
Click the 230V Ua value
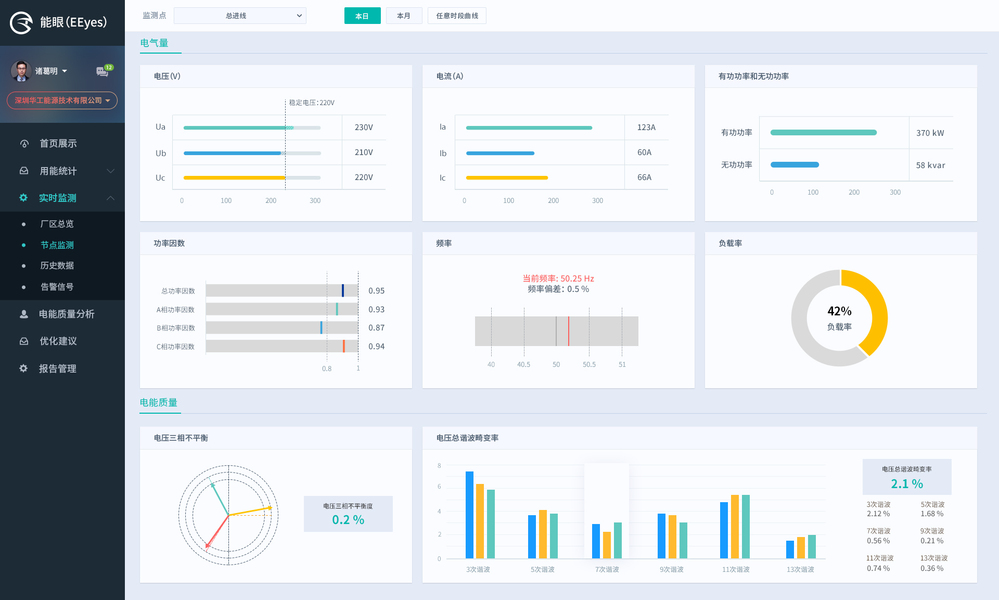(x=364, y=127)
